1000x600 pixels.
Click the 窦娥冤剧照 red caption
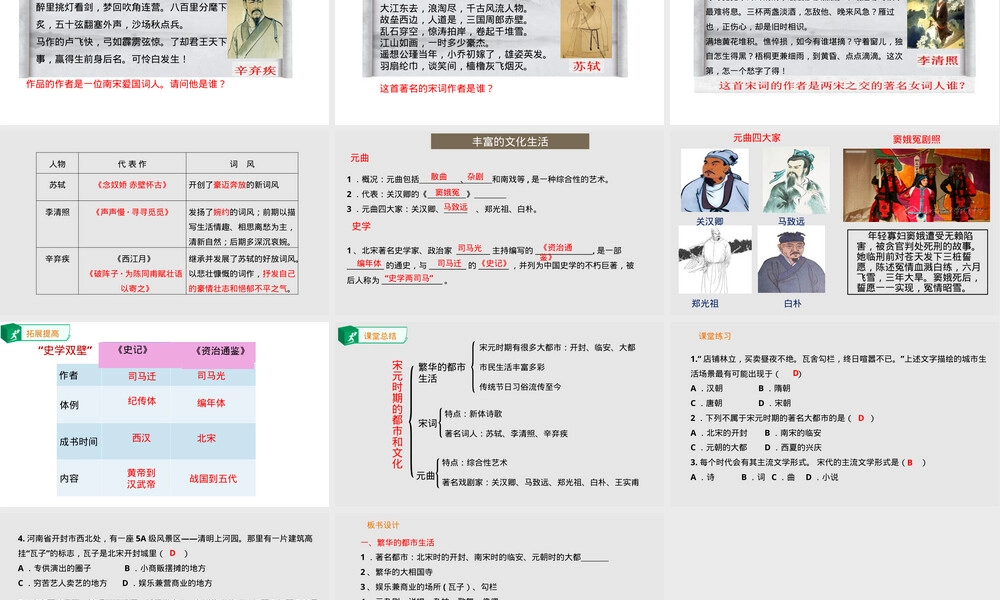(x=916, y=139)
